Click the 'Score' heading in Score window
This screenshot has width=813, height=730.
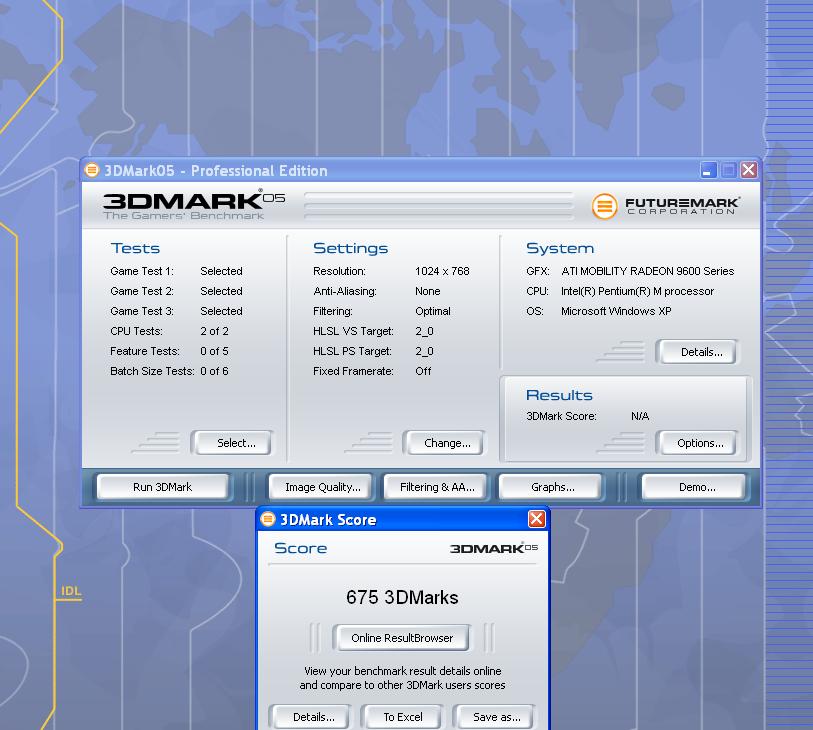[301, 548]
